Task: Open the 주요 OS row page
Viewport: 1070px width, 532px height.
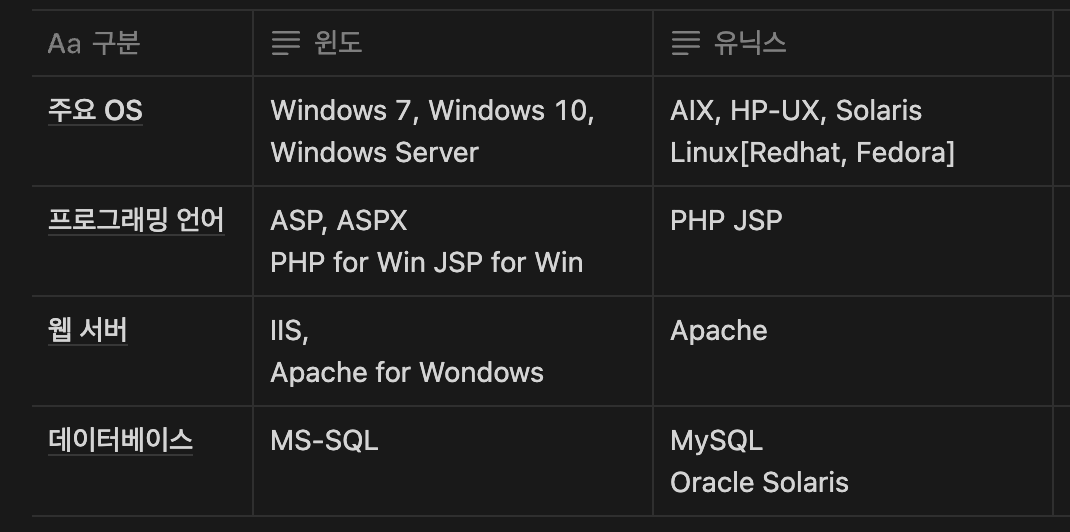Action: (x=95, y=110)
